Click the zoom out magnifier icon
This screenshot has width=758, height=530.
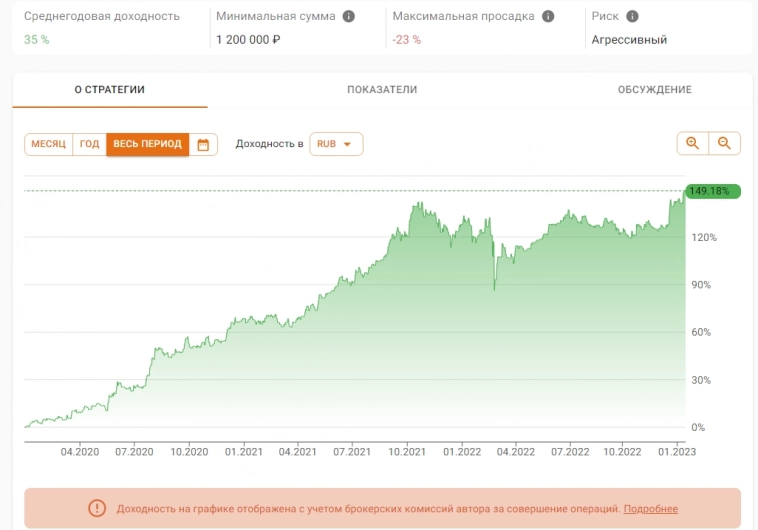tap(724, 144)
